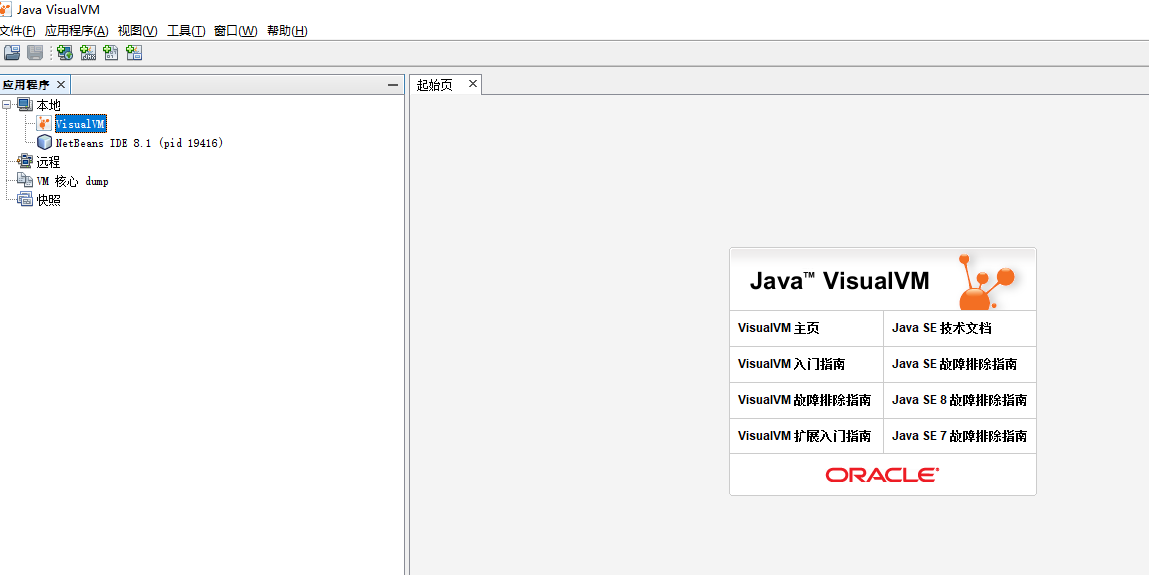This screenshot has height=575, width=1149.
Task: Open the VisualVM 扩展入门指南 link
Action: (804, 436)
